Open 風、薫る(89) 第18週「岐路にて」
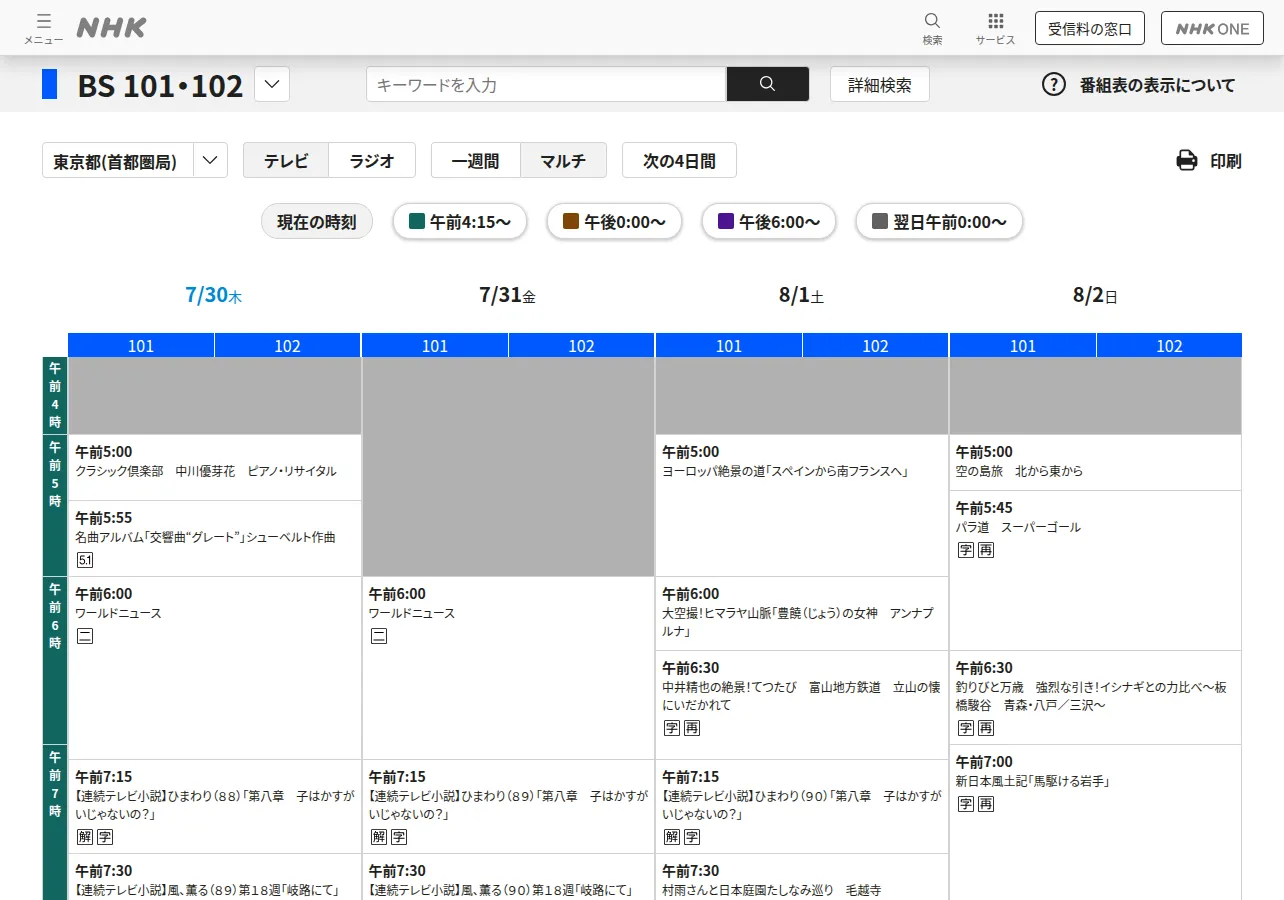The image size is (1284, 900). [x=207, y=890]
